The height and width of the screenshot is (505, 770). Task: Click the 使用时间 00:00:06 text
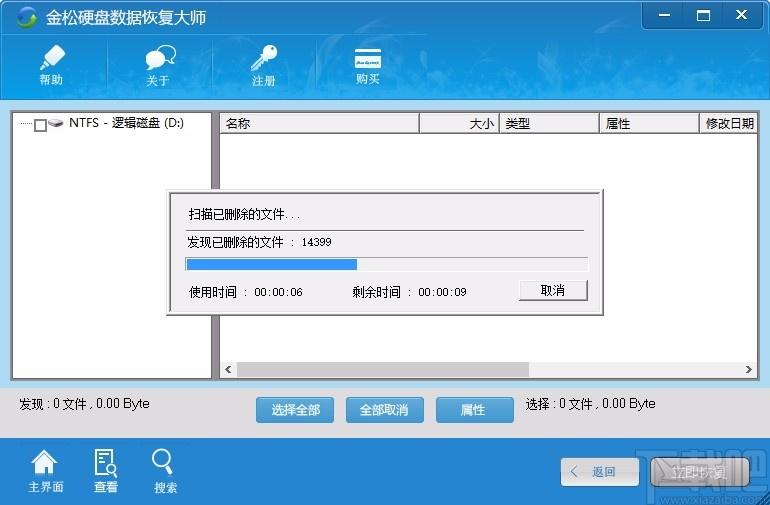[246, 292]
